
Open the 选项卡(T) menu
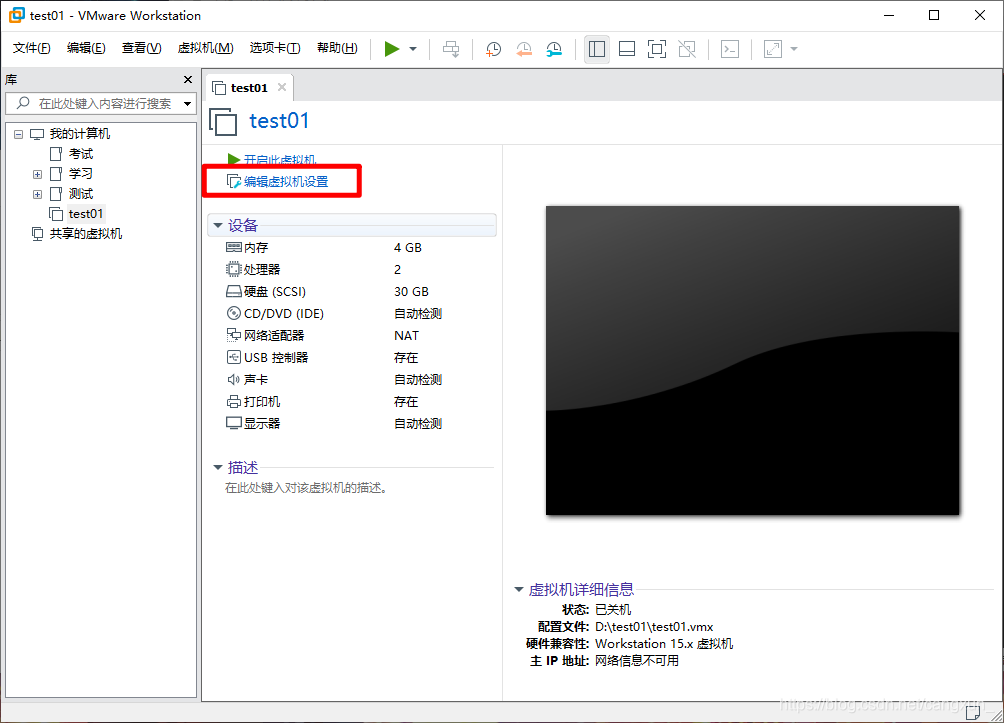tap(275, 48)
